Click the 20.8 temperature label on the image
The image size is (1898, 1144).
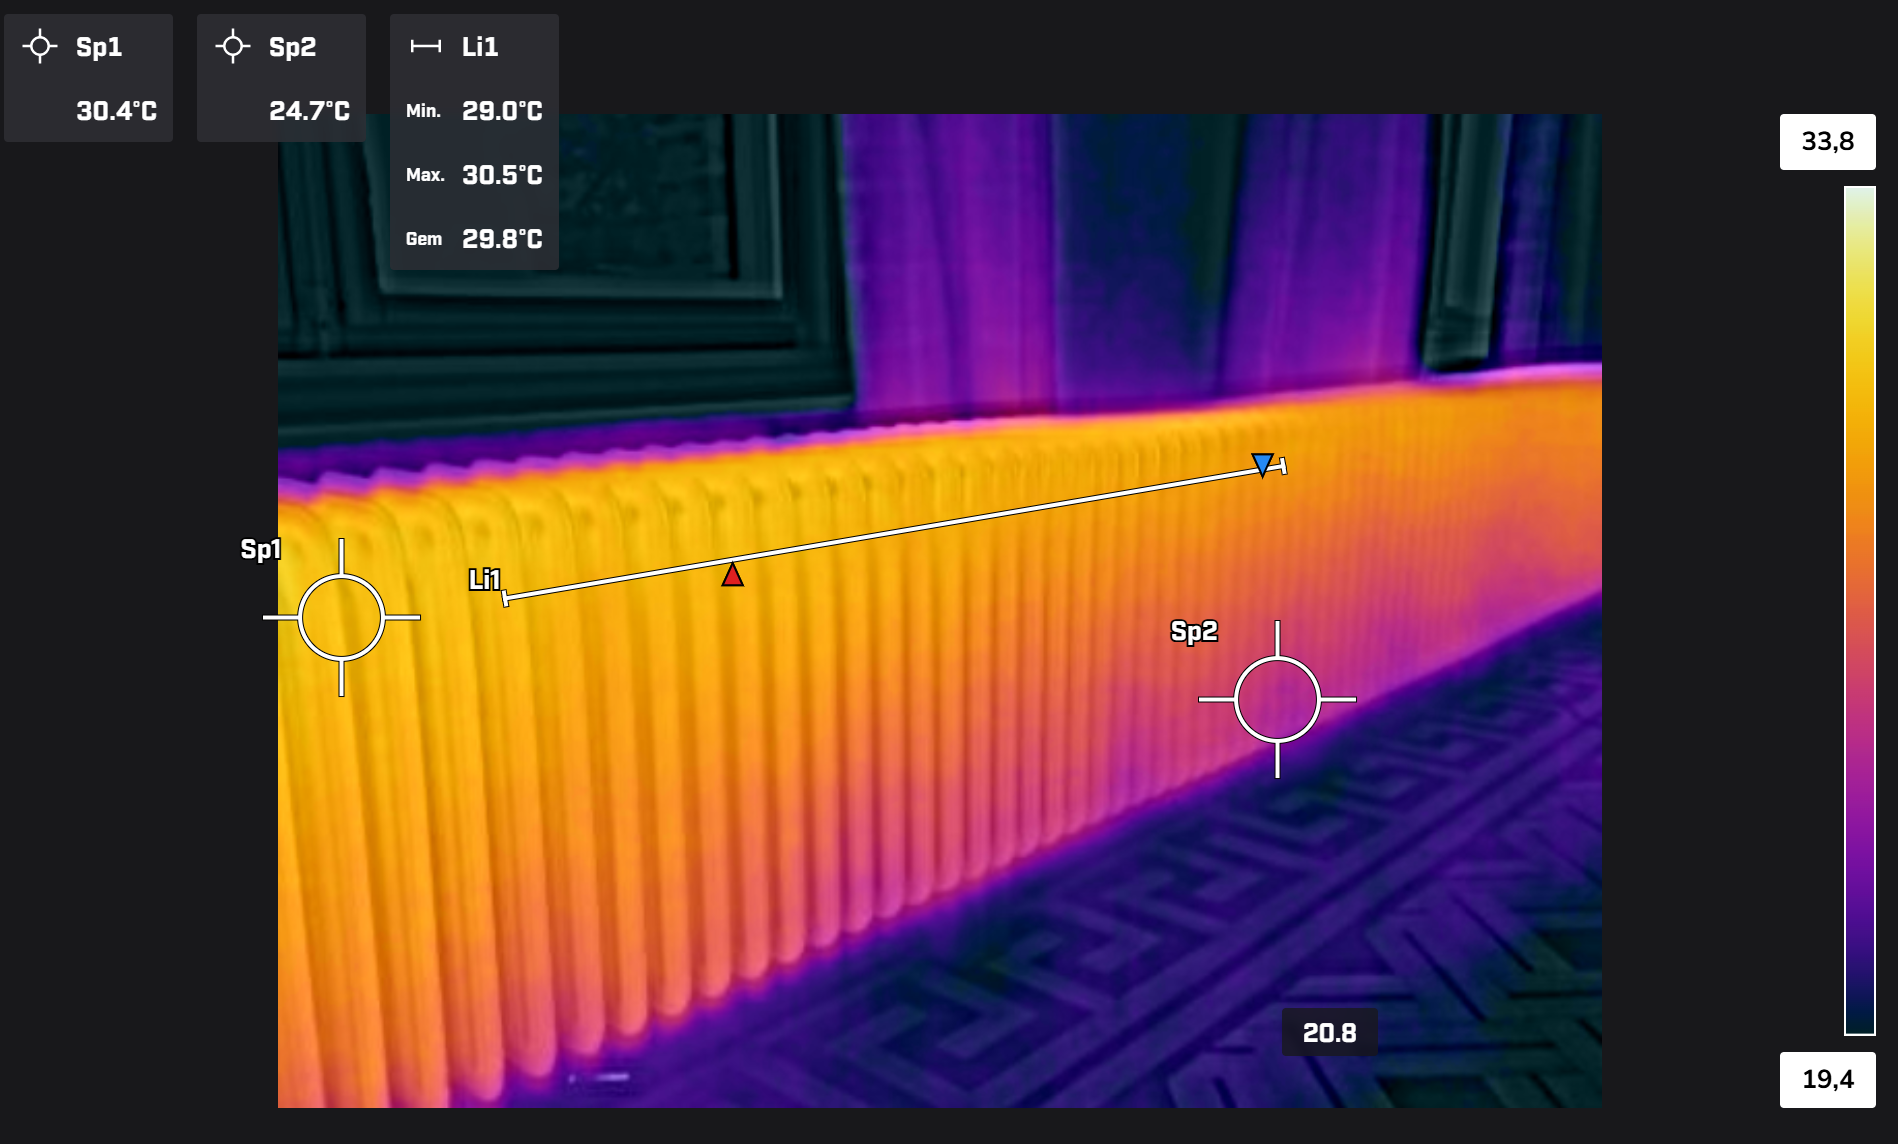(x=1329, y=1033)
